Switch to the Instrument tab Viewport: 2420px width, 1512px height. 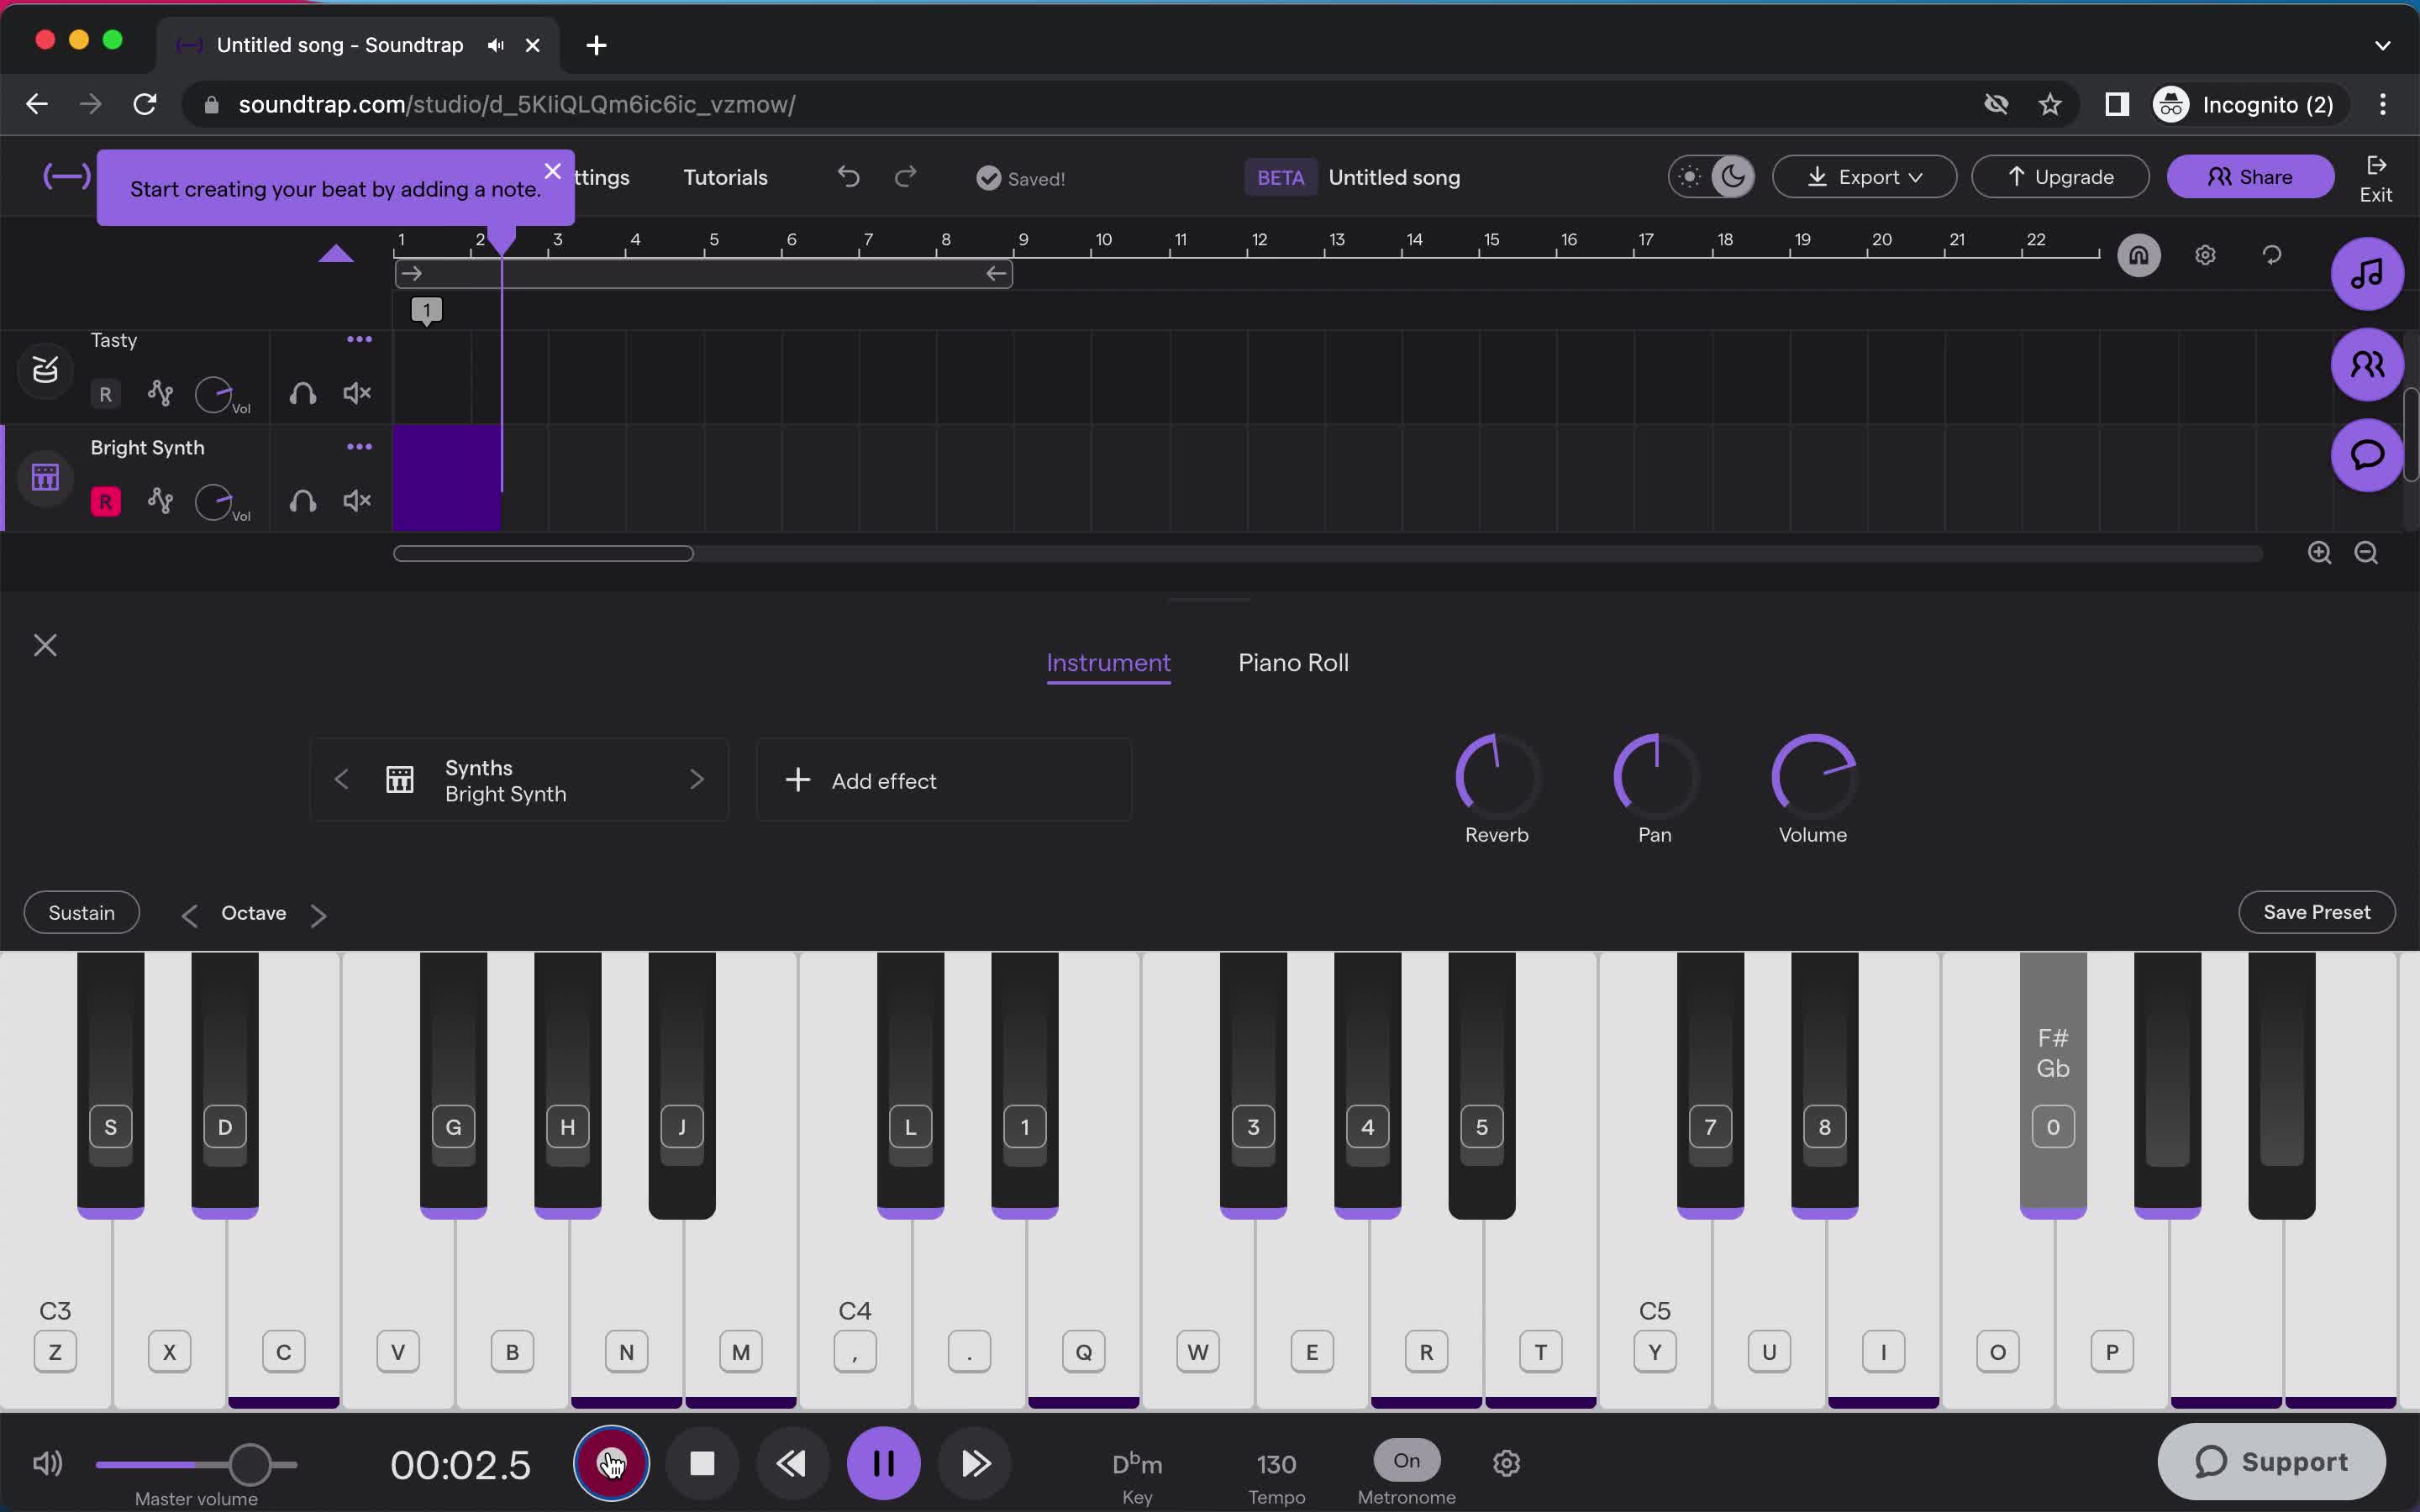pos(1108,663)
